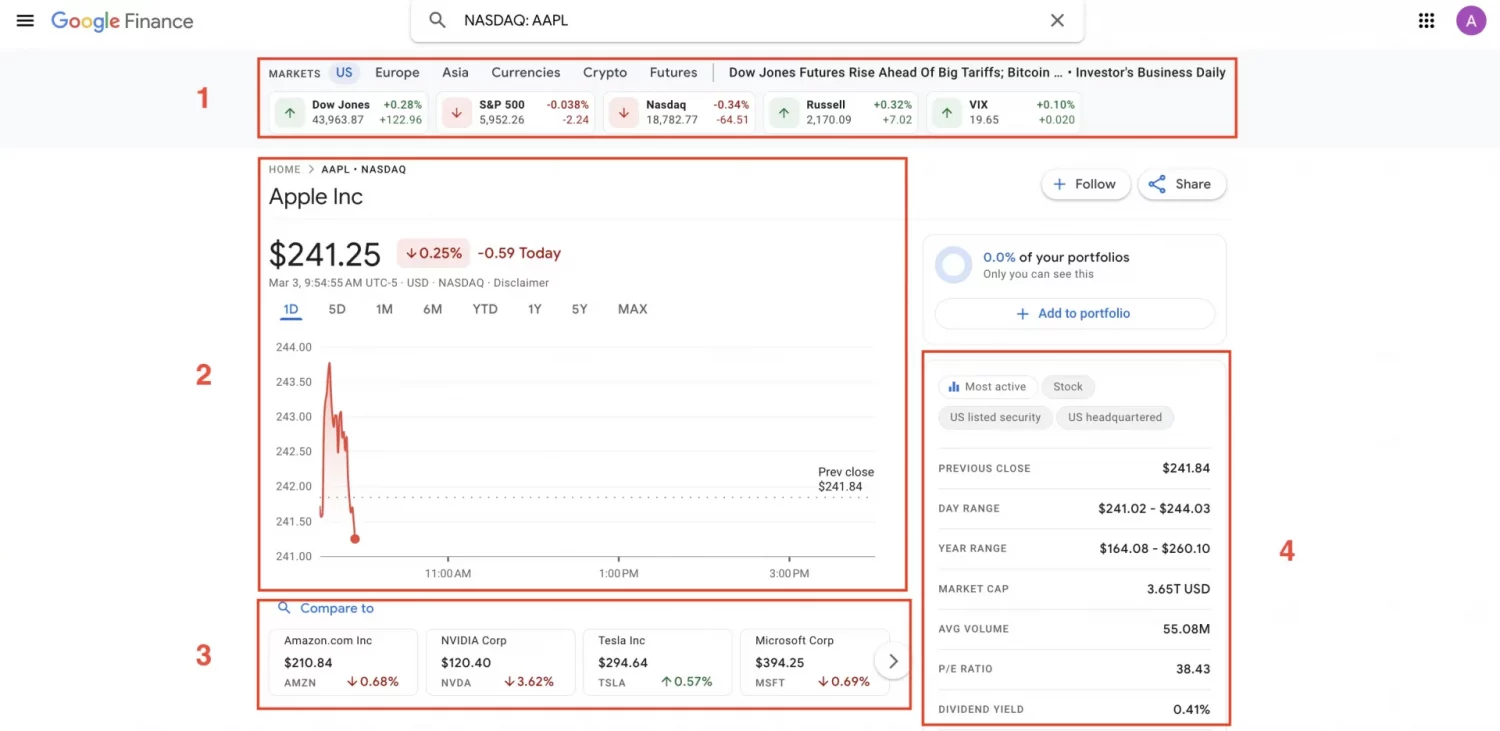Click the Nasdaq down arrow icon
The image size is (1500, 731).
pos(624,113)
